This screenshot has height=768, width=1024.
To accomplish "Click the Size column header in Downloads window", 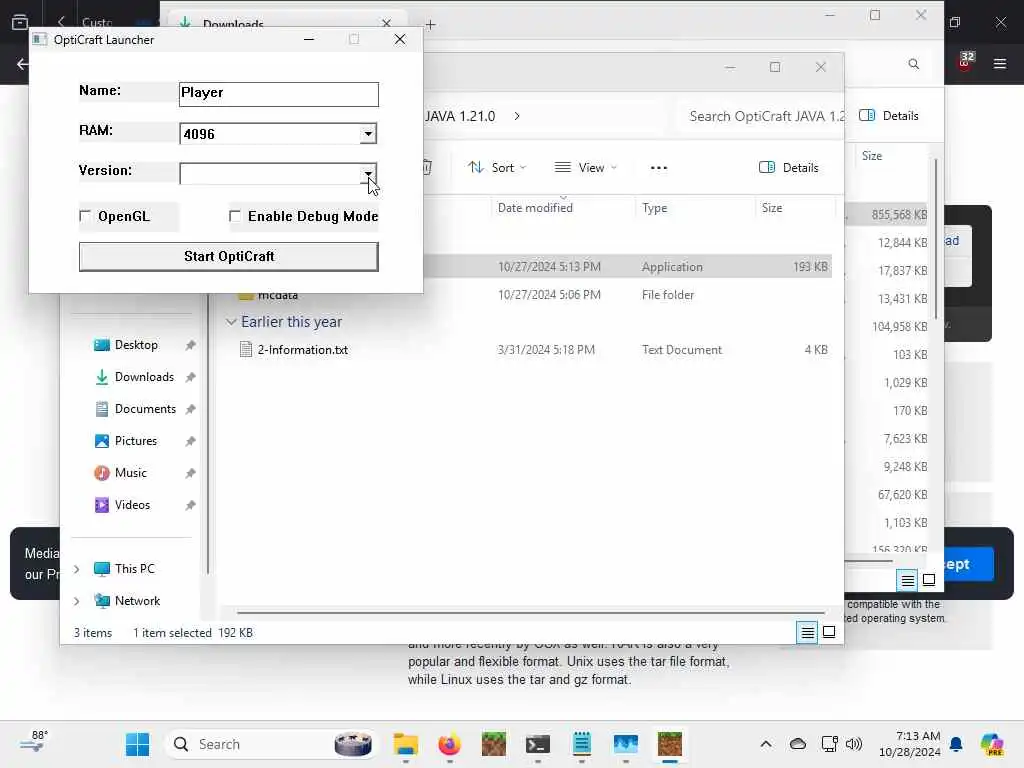I will pyautogui.click(x=872, y=156).
